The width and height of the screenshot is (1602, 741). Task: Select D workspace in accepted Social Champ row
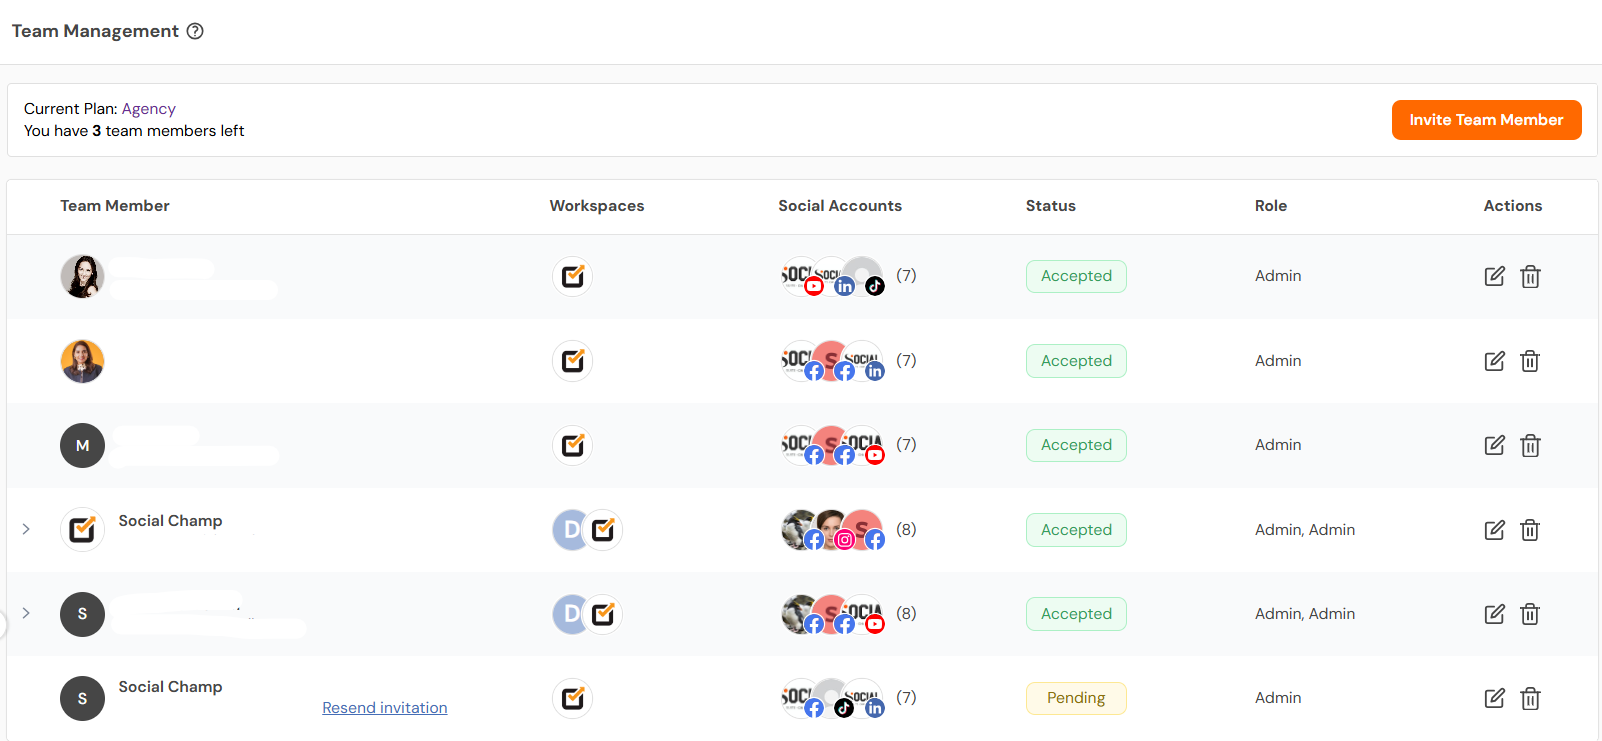(569, 530)
